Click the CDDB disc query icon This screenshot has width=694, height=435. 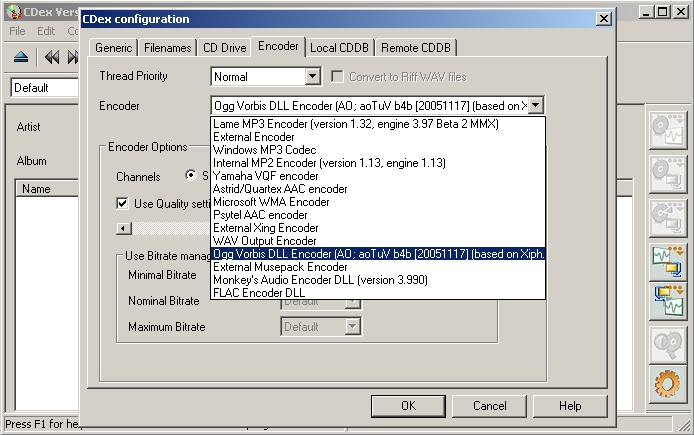668,346
